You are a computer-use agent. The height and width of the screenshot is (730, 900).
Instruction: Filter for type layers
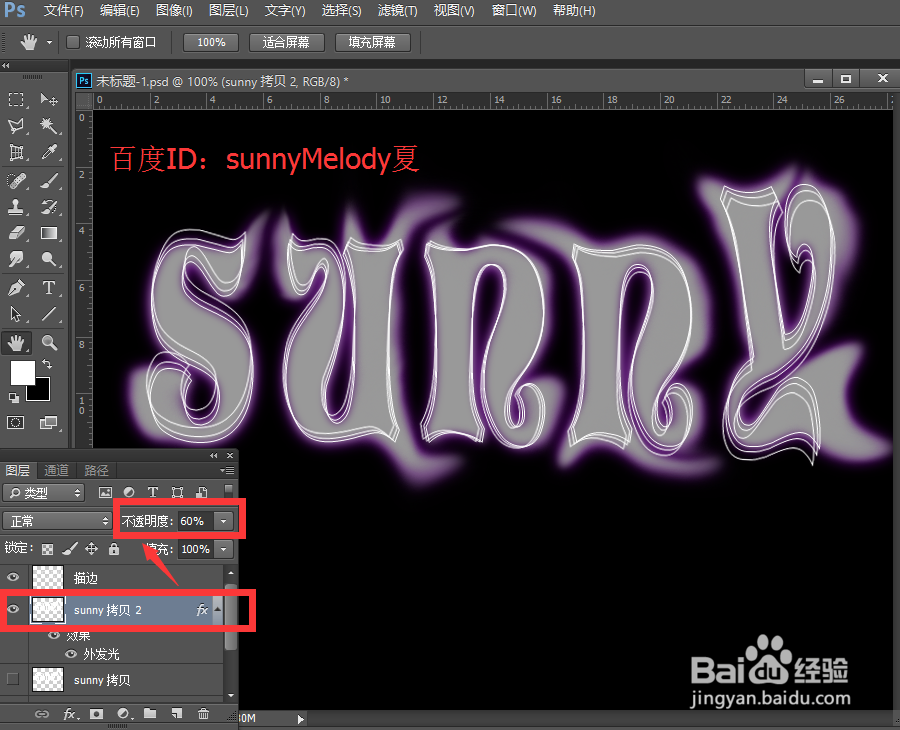[x=153, y=492]
